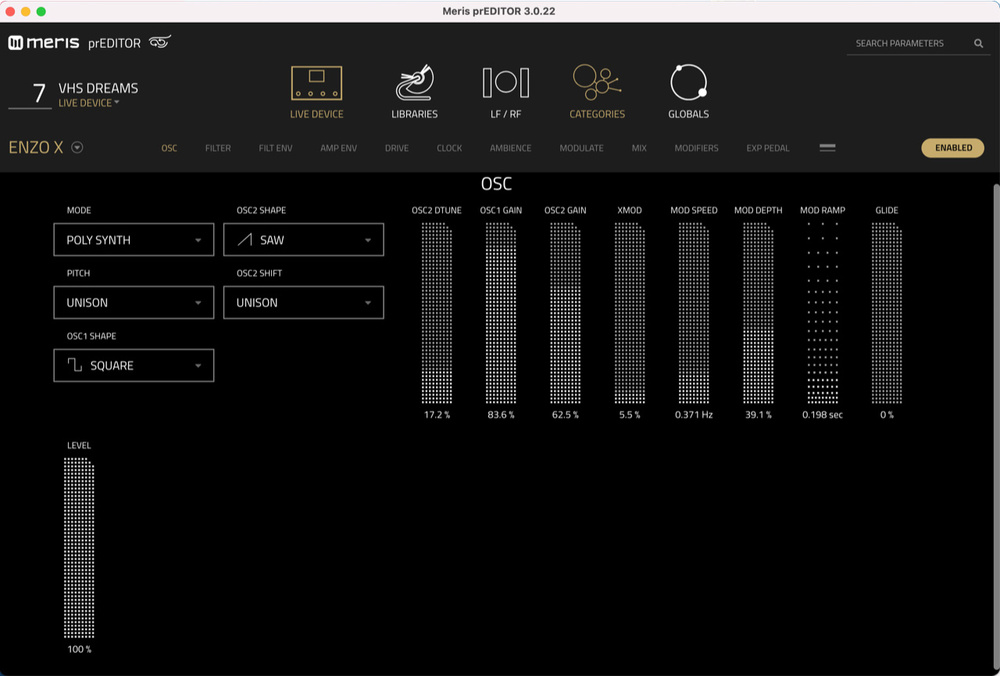Click the OSC1 GAIN slider
The width and height of the screenshot is (1000, 676).
pyautogui.click(x=501, y=312)
